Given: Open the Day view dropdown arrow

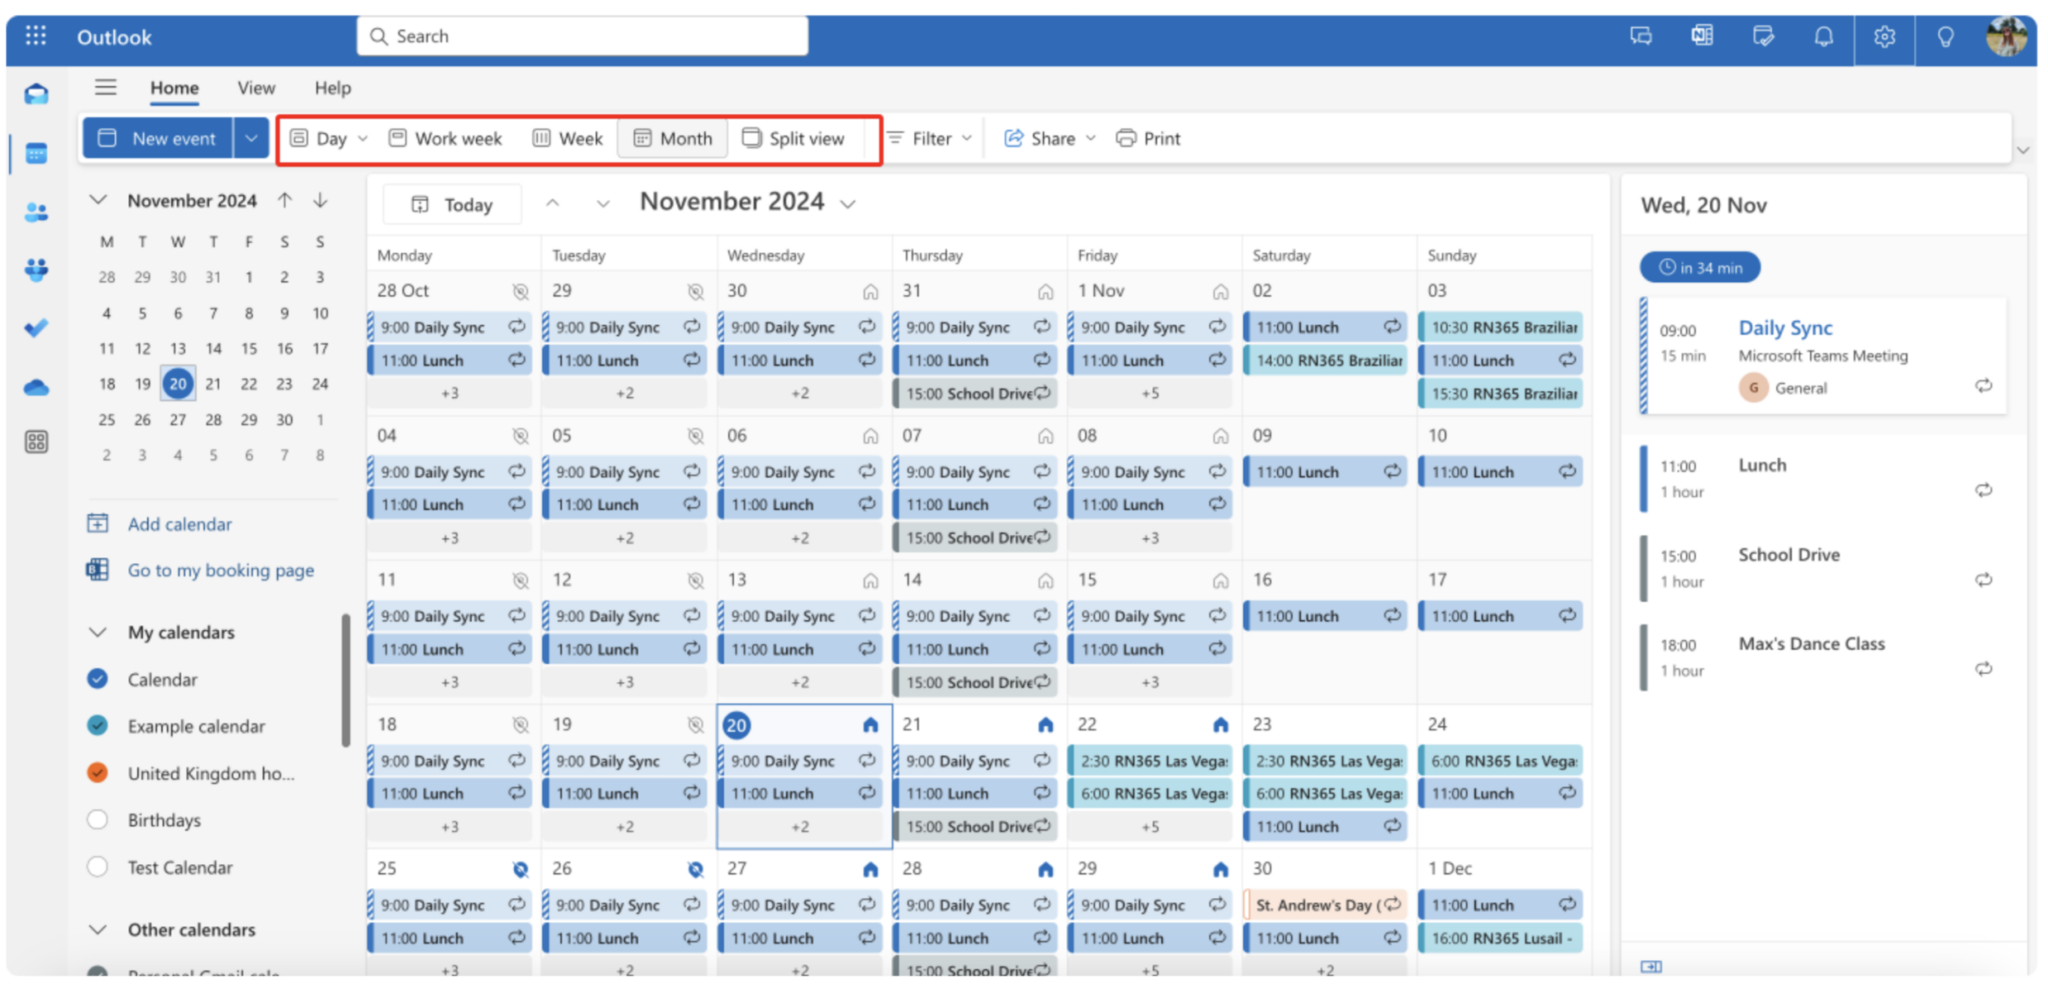Looking at the screenshot, I should 363,138.
